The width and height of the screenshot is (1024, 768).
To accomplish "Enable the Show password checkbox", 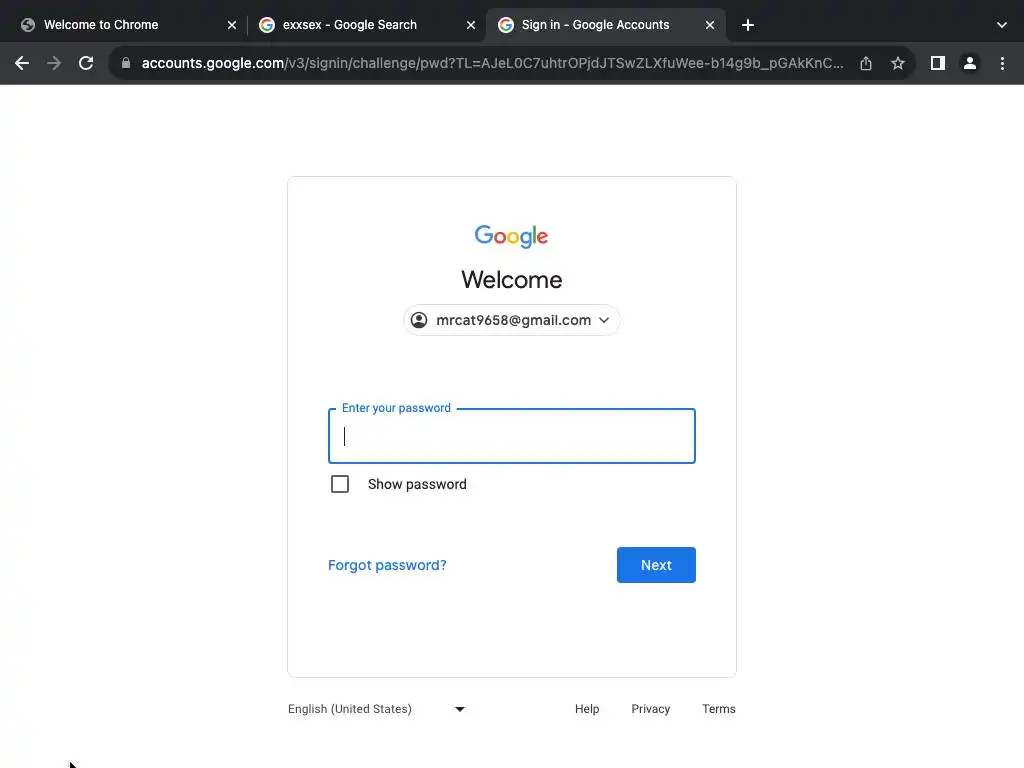I will pos(340,484).
